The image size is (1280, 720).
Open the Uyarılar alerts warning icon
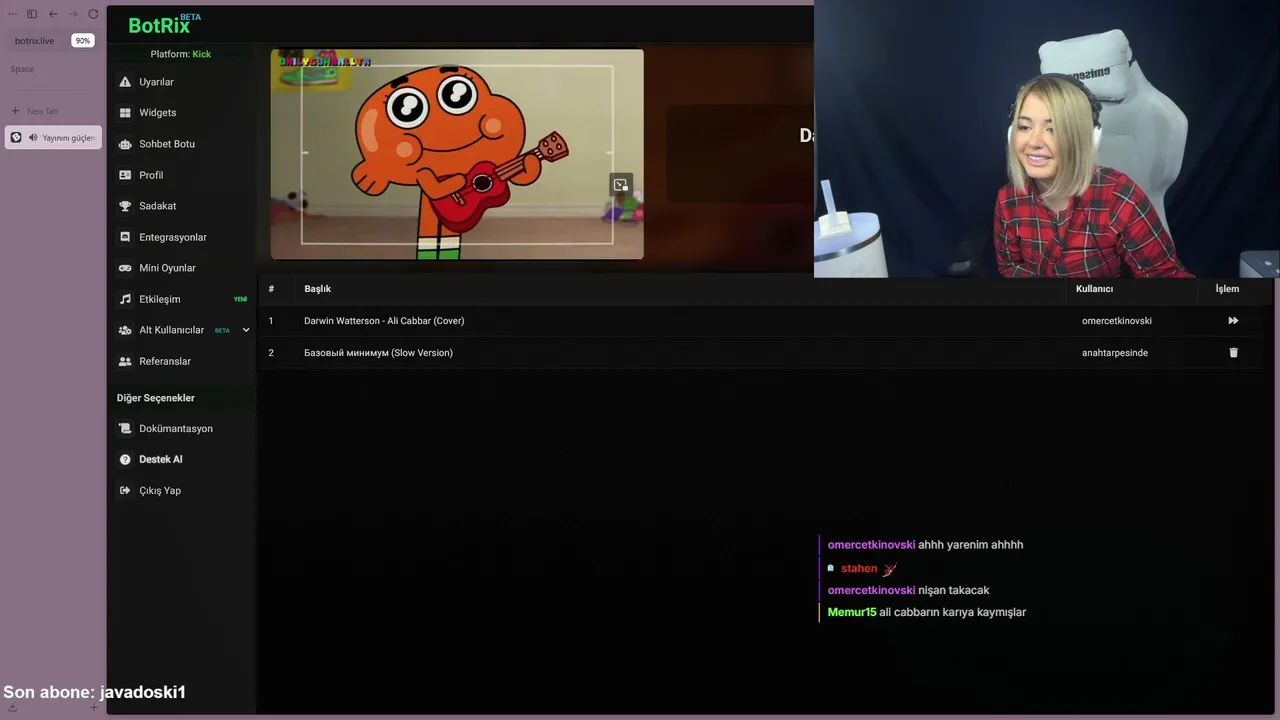pyautogui.click(x=125, y=82)
